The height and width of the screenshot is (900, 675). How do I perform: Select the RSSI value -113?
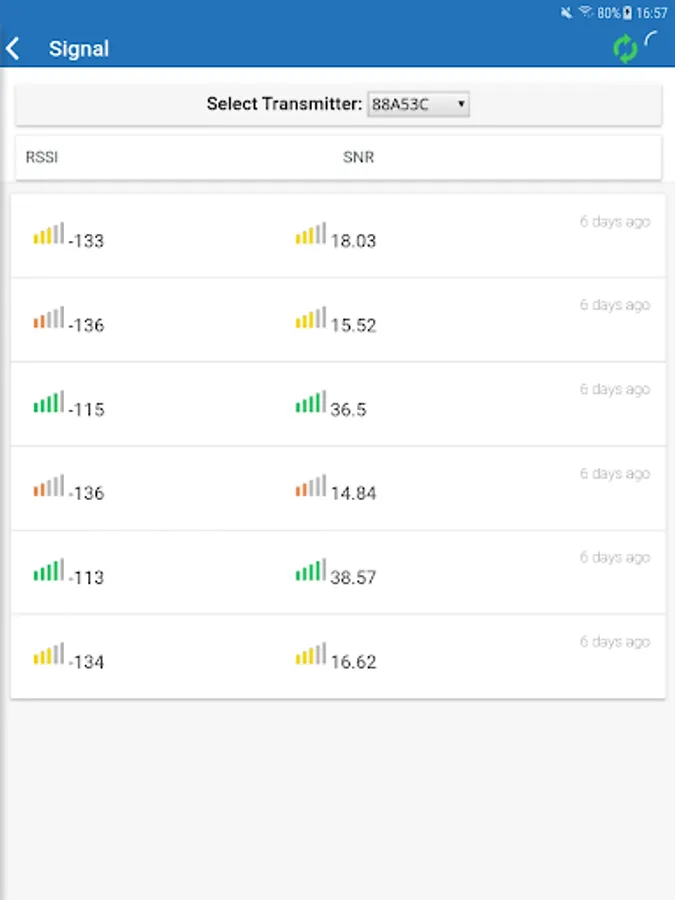click(86, 577)
